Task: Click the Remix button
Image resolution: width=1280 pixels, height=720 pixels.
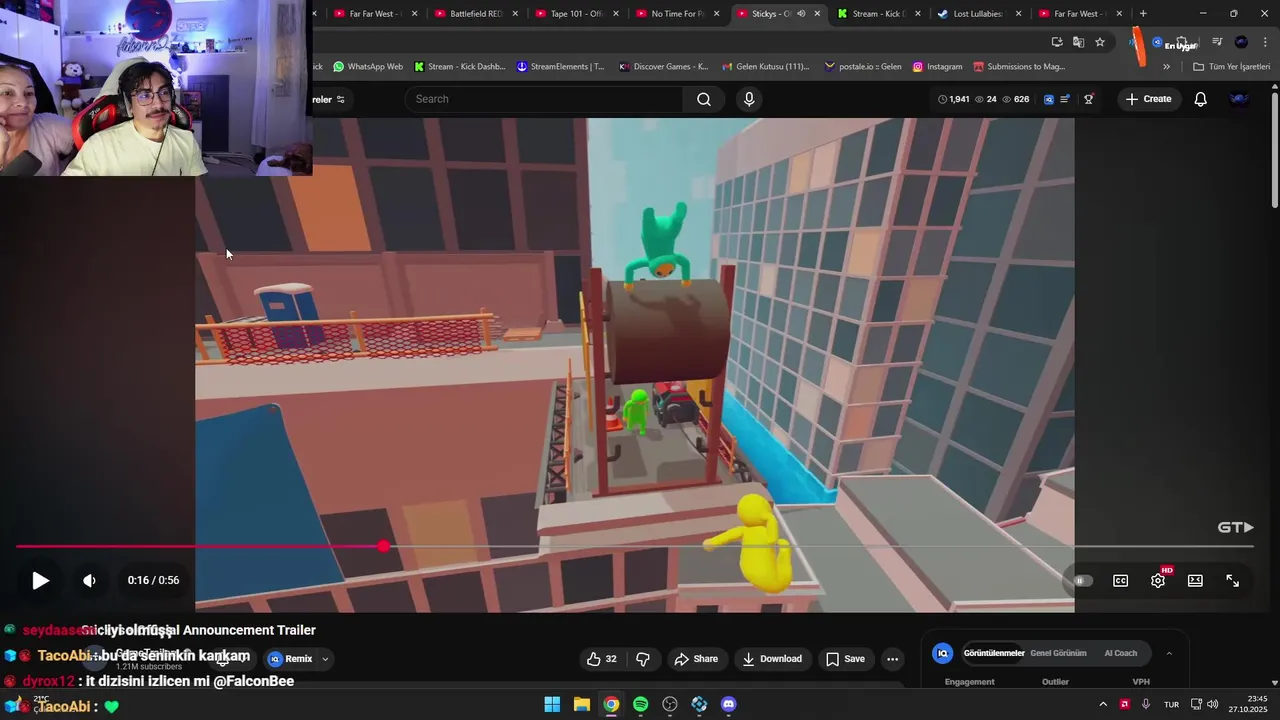Action: pyautogui.click(x=290, y=659)
